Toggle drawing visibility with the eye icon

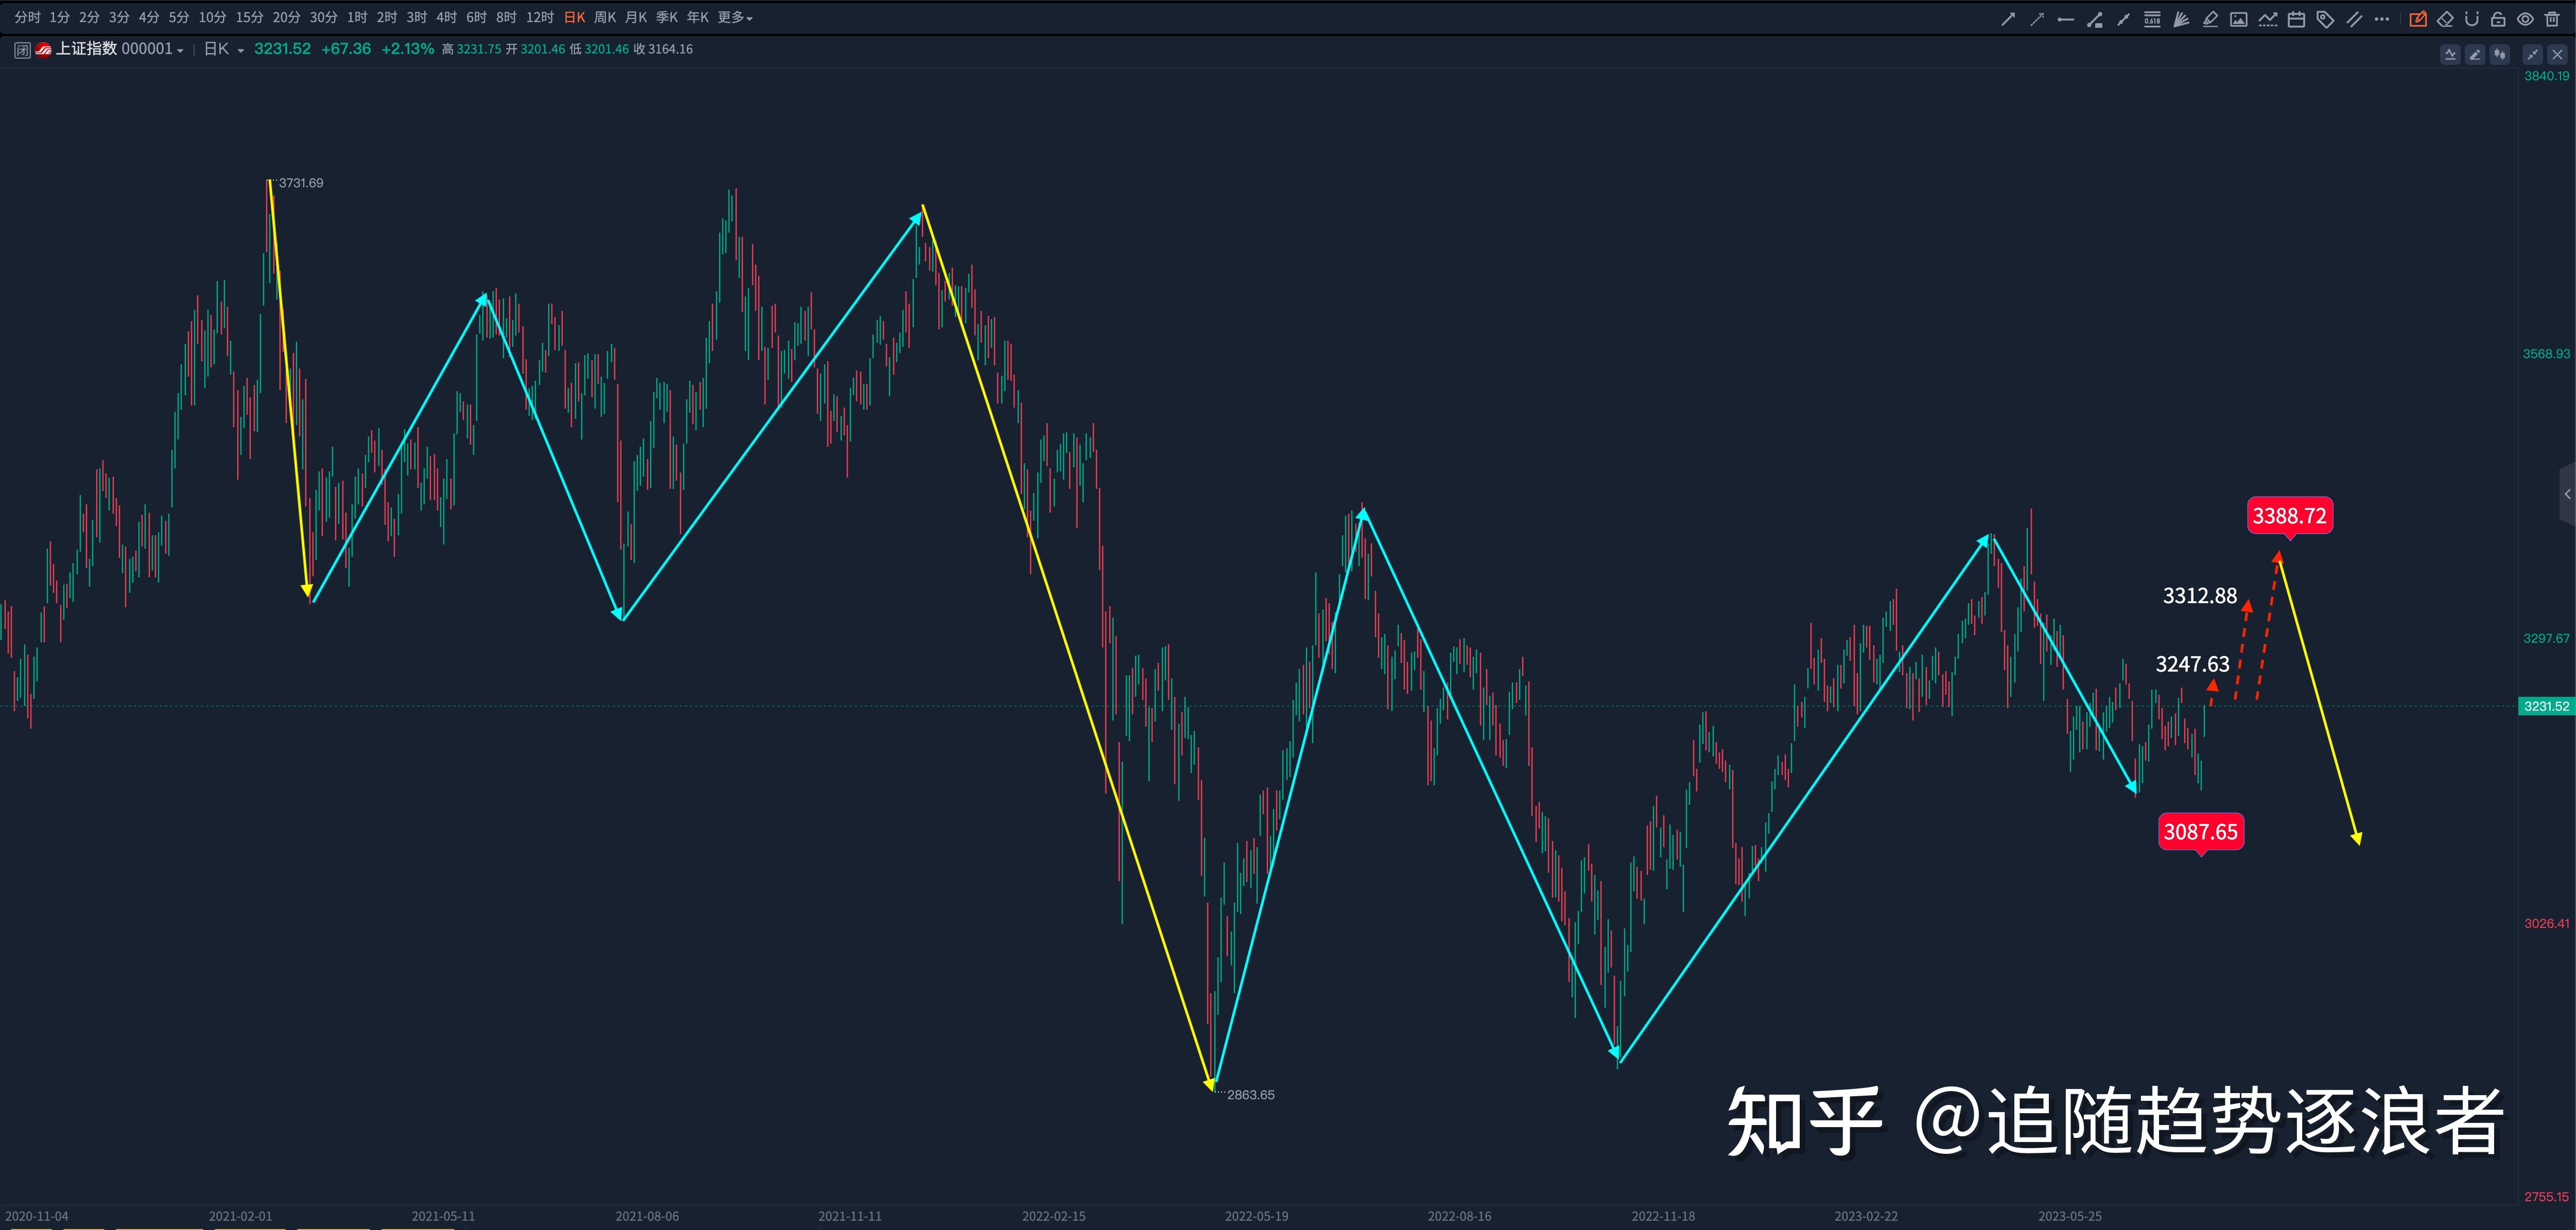pos(2525,18)
